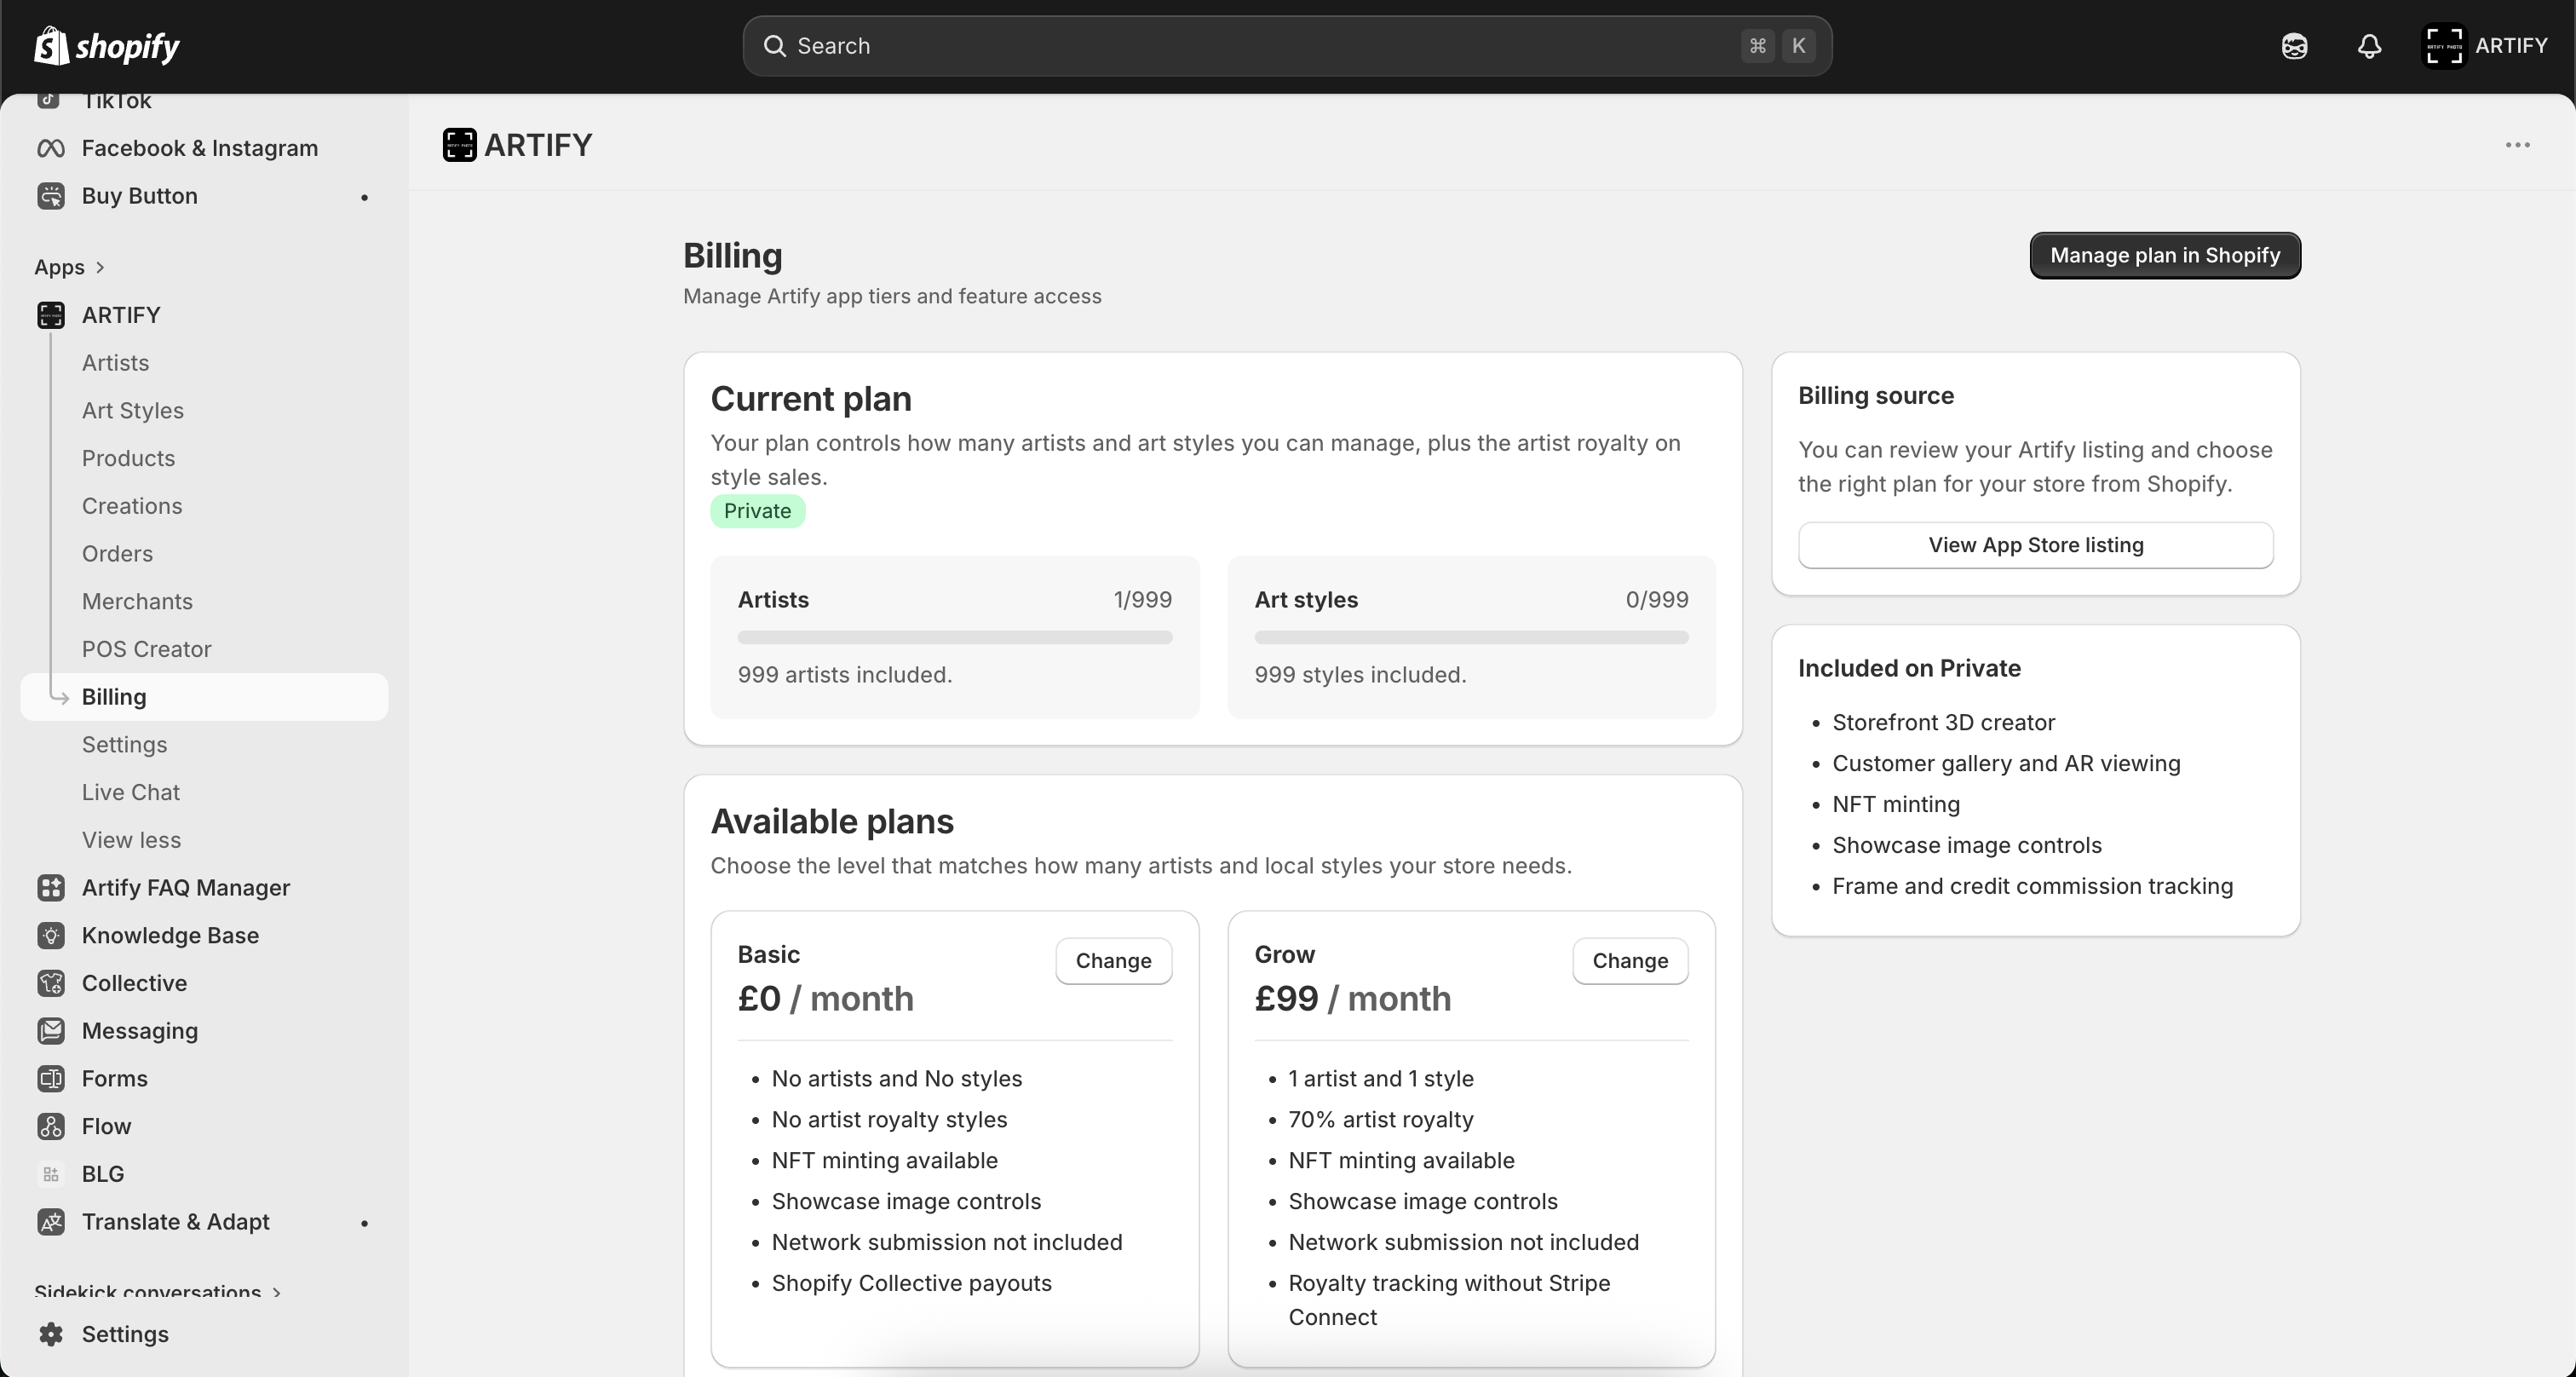This screenshot has width=2576, height=1377.
Task: Open the three-dot page actions menu
Action: 2517,145
